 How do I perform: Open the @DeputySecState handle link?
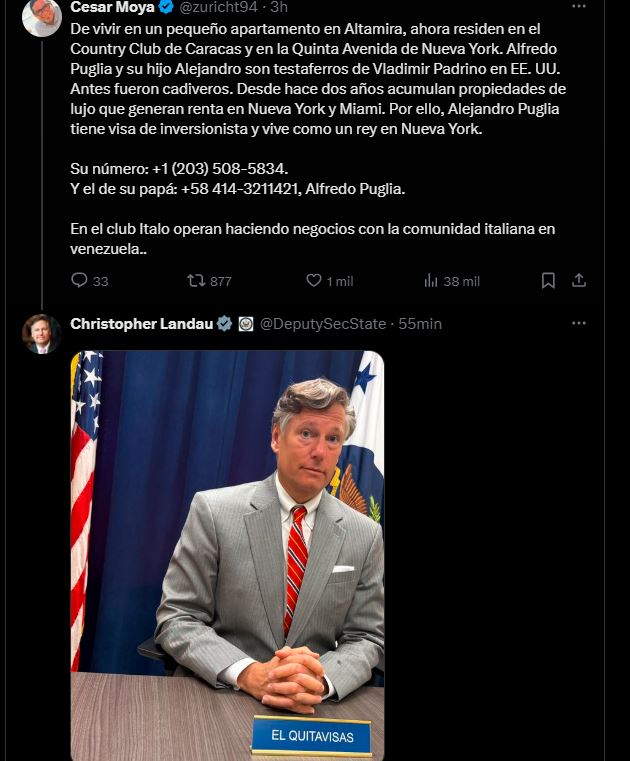click(323, 323)
